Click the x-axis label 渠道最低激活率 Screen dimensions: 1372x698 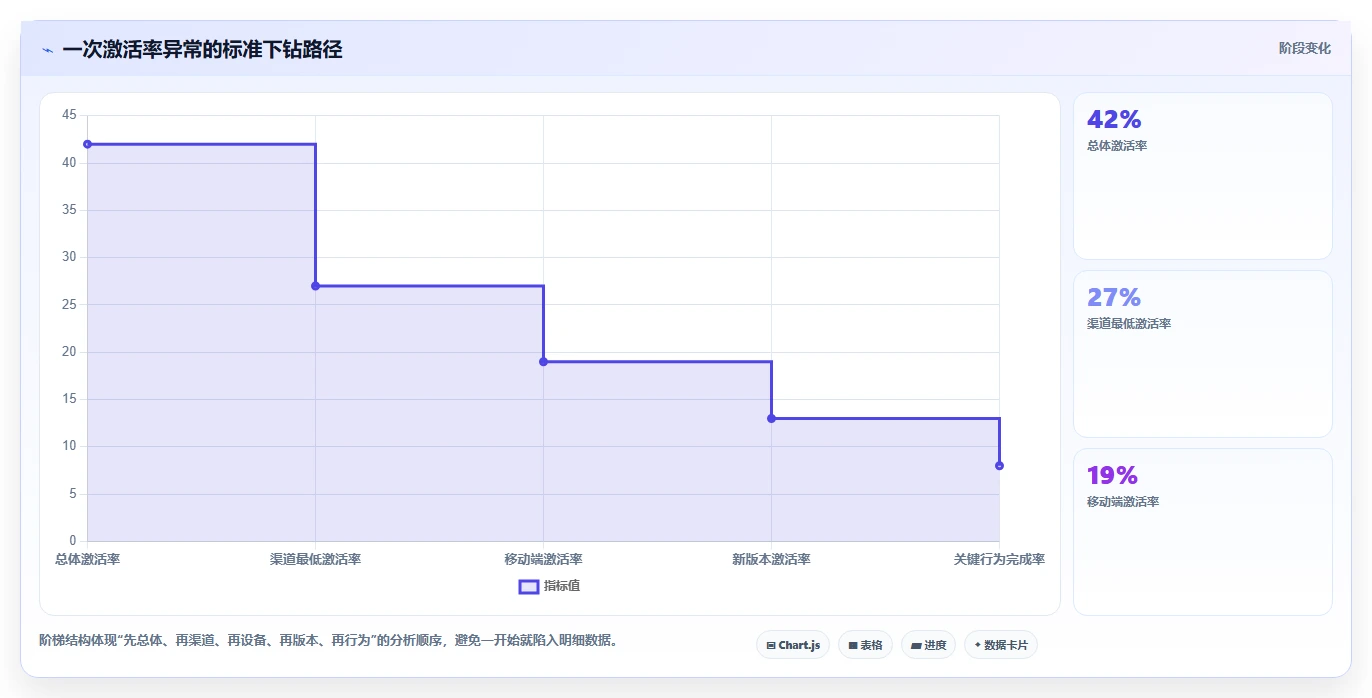click(315, 560)
